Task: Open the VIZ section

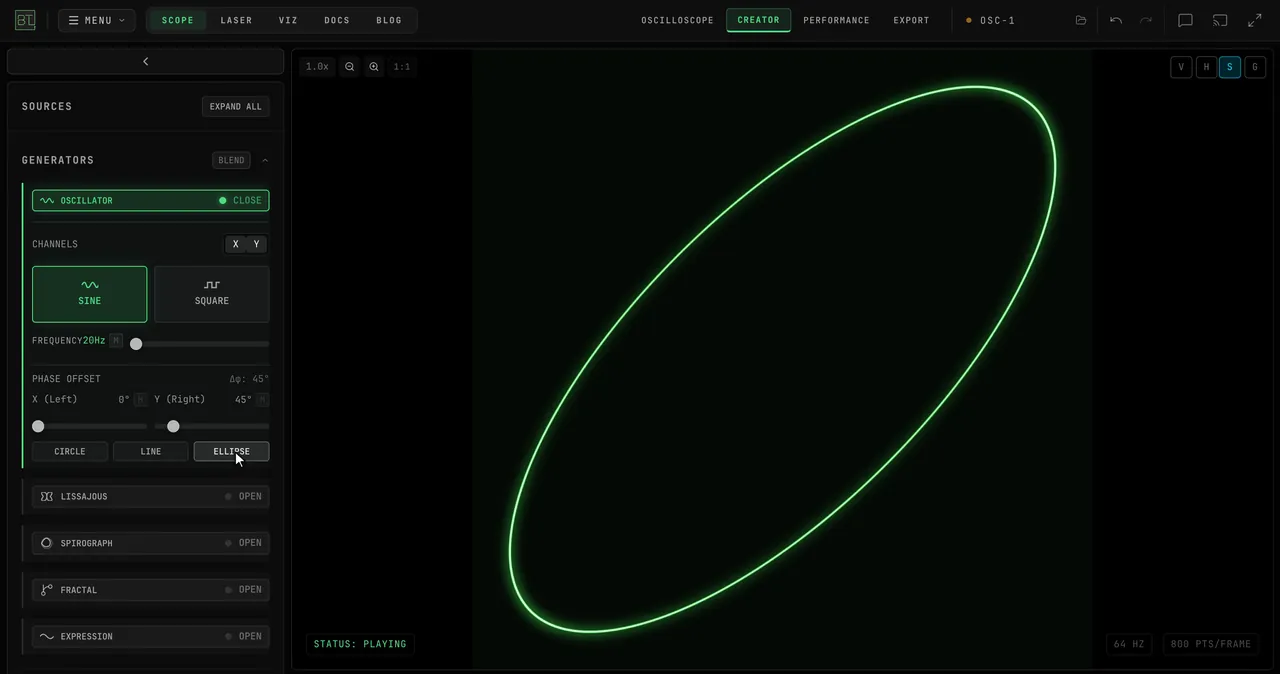Action: coord(288,20)
